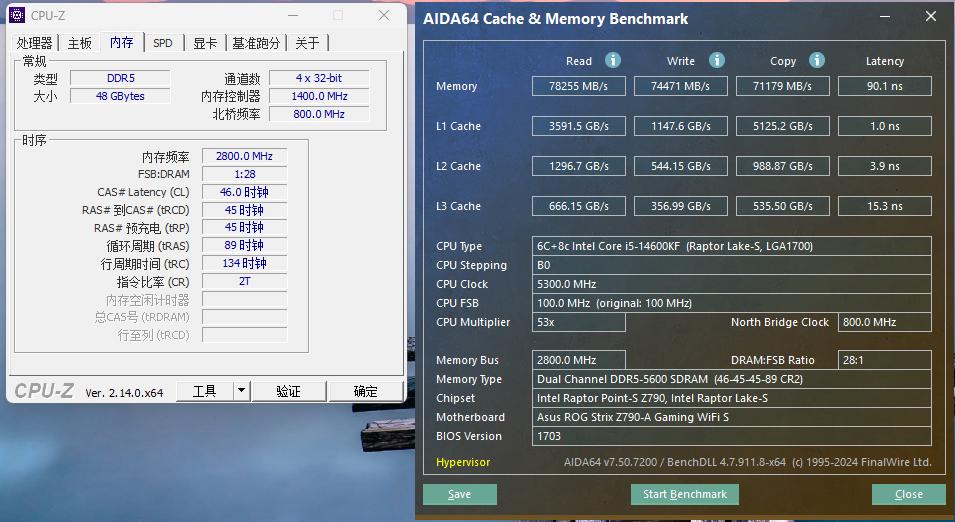Click the 确定 button

click(365, 391)
